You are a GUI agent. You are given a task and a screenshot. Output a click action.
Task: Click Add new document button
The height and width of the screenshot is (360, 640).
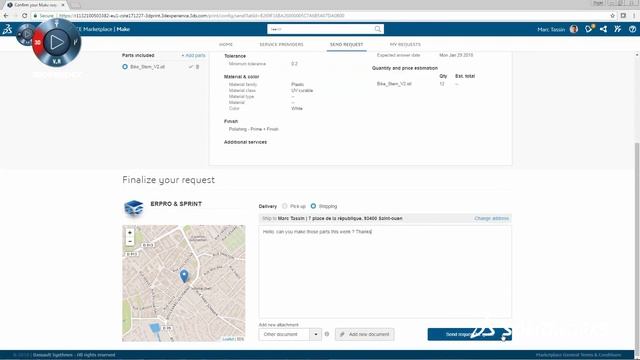364,334
